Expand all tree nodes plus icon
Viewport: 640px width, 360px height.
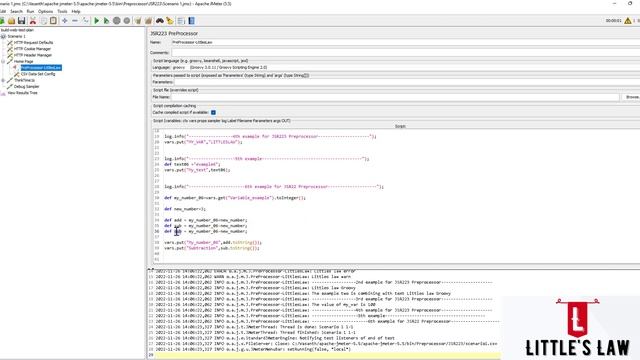click(64, 21)
